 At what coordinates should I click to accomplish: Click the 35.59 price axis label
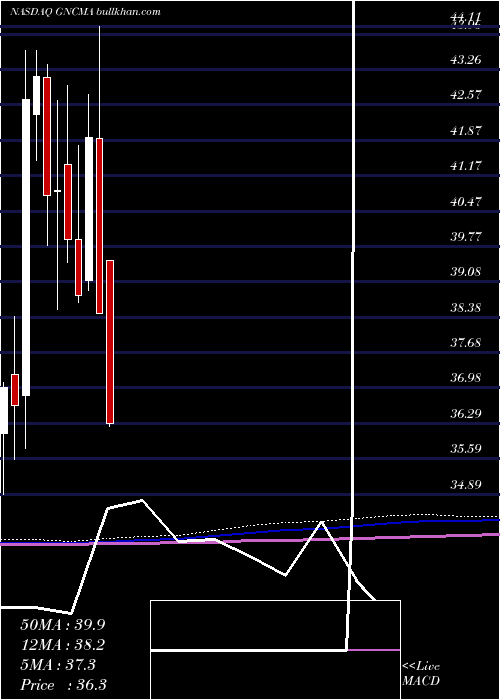466,449
